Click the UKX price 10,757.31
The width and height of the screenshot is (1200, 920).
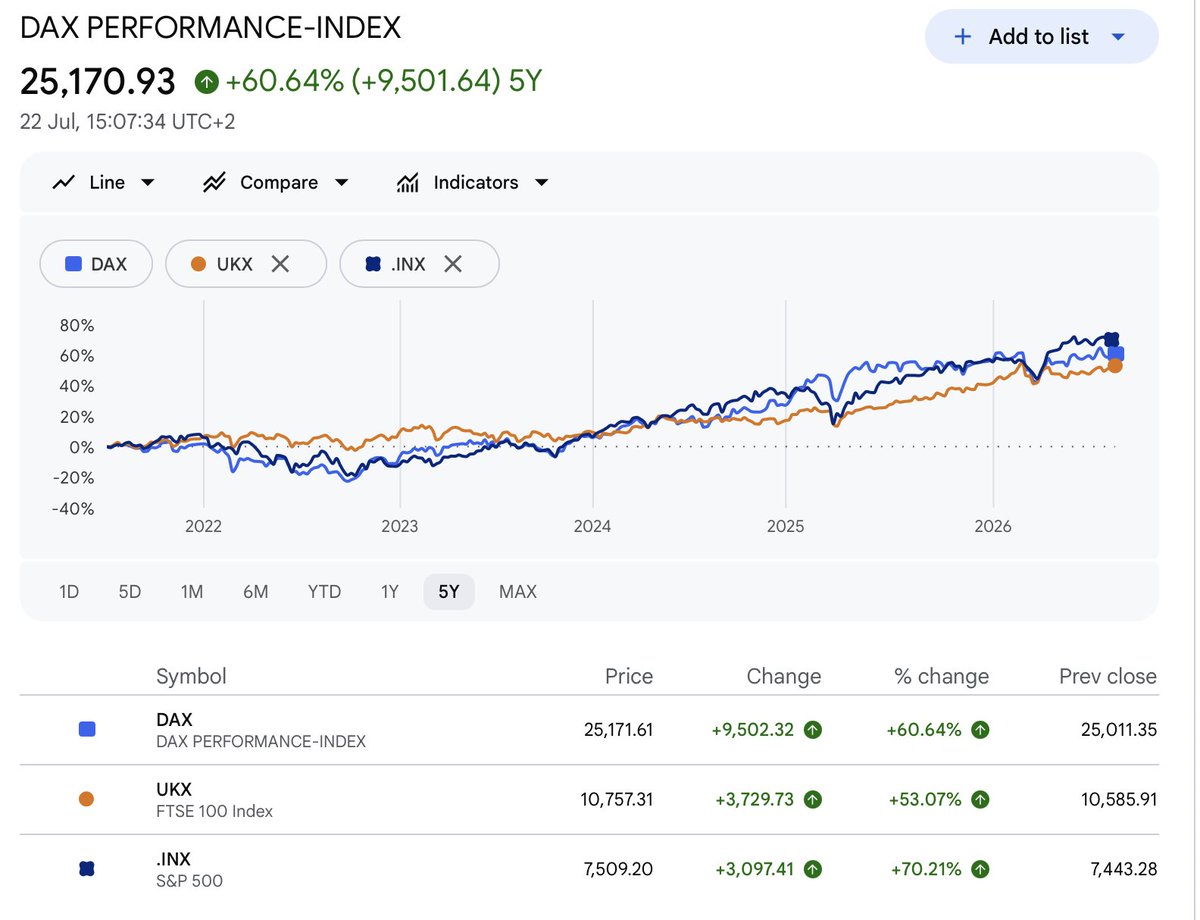(x=618, y=800)
